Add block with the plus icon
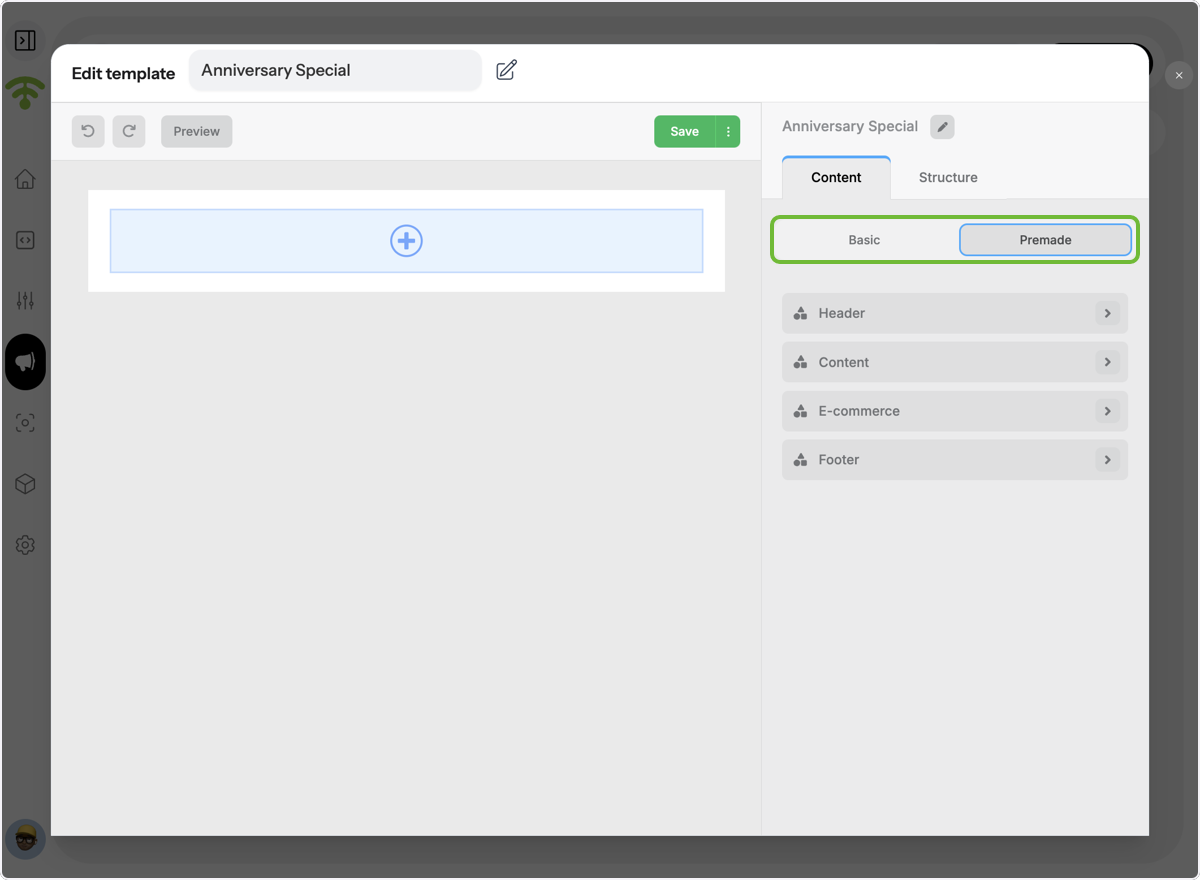 [x=406, y=241]
